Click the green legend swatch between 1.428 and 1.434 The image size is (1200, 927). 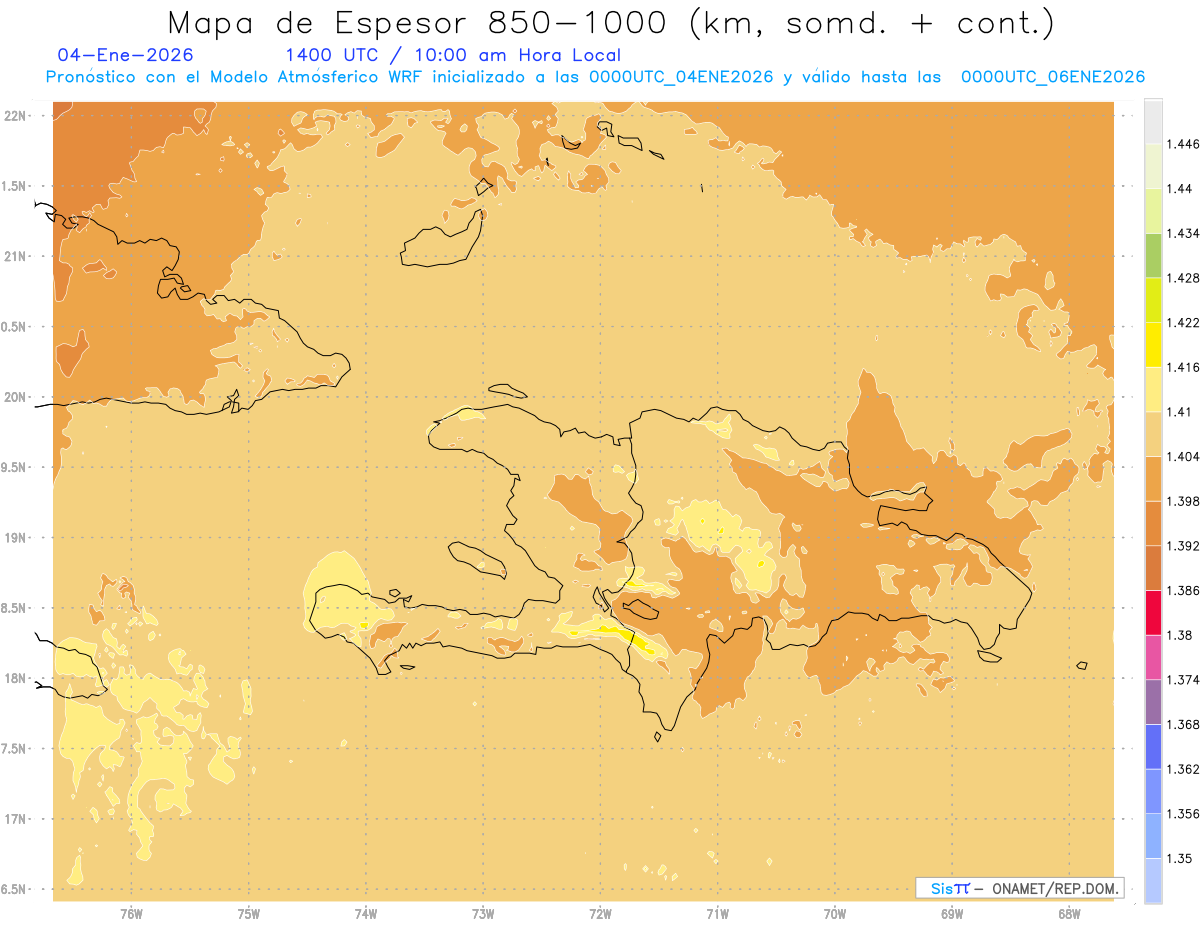tap(1153, 255)
